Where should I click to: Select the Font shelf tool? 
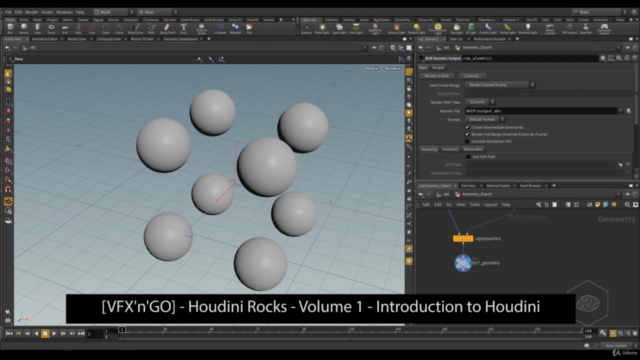(x=184, y=28)
